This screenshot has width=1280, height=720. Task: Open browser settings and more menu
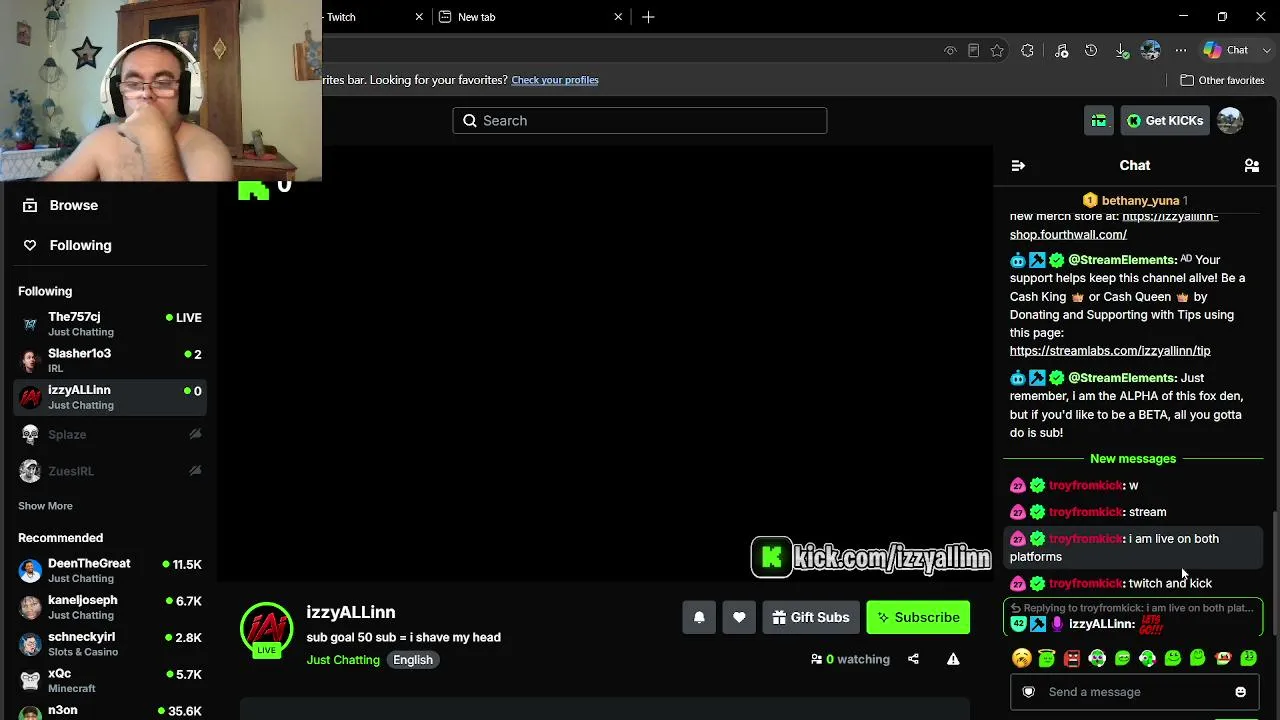pos(1181,51)
